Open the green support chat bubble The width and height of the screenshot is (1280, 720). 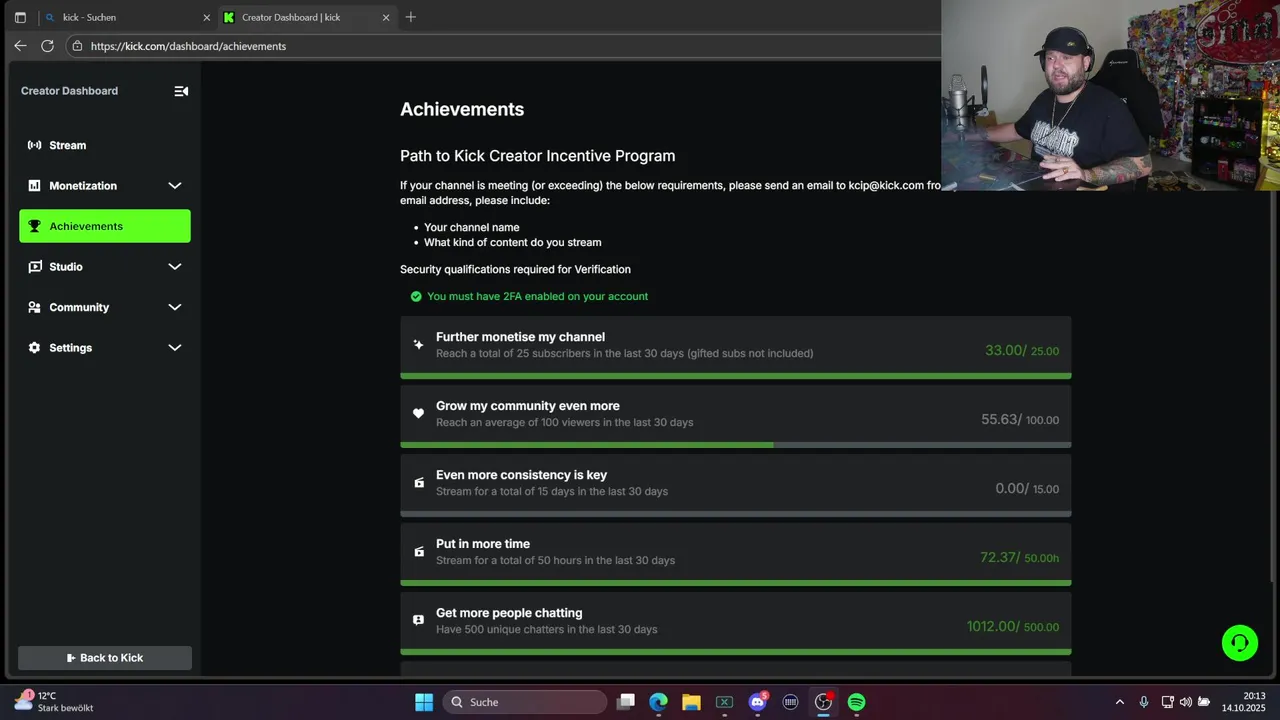pos(1240,643)
